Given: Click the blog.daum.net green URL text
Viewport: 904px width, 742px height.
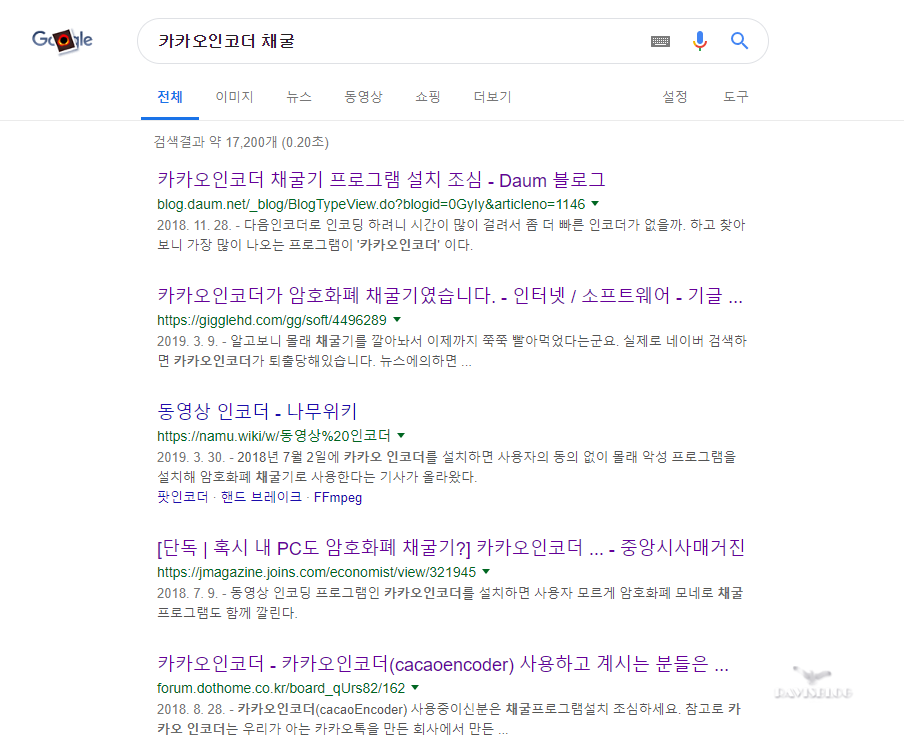Looking at the screenshot, I should tap(371, 204).
